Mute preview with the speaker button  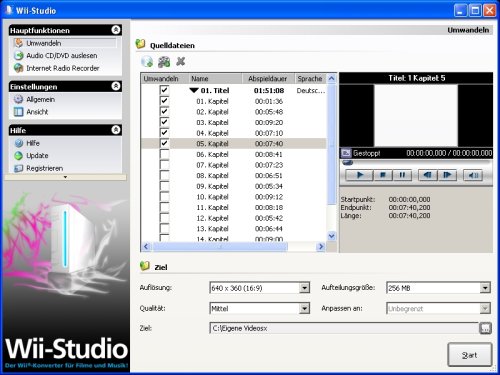(x=473, y=175)
